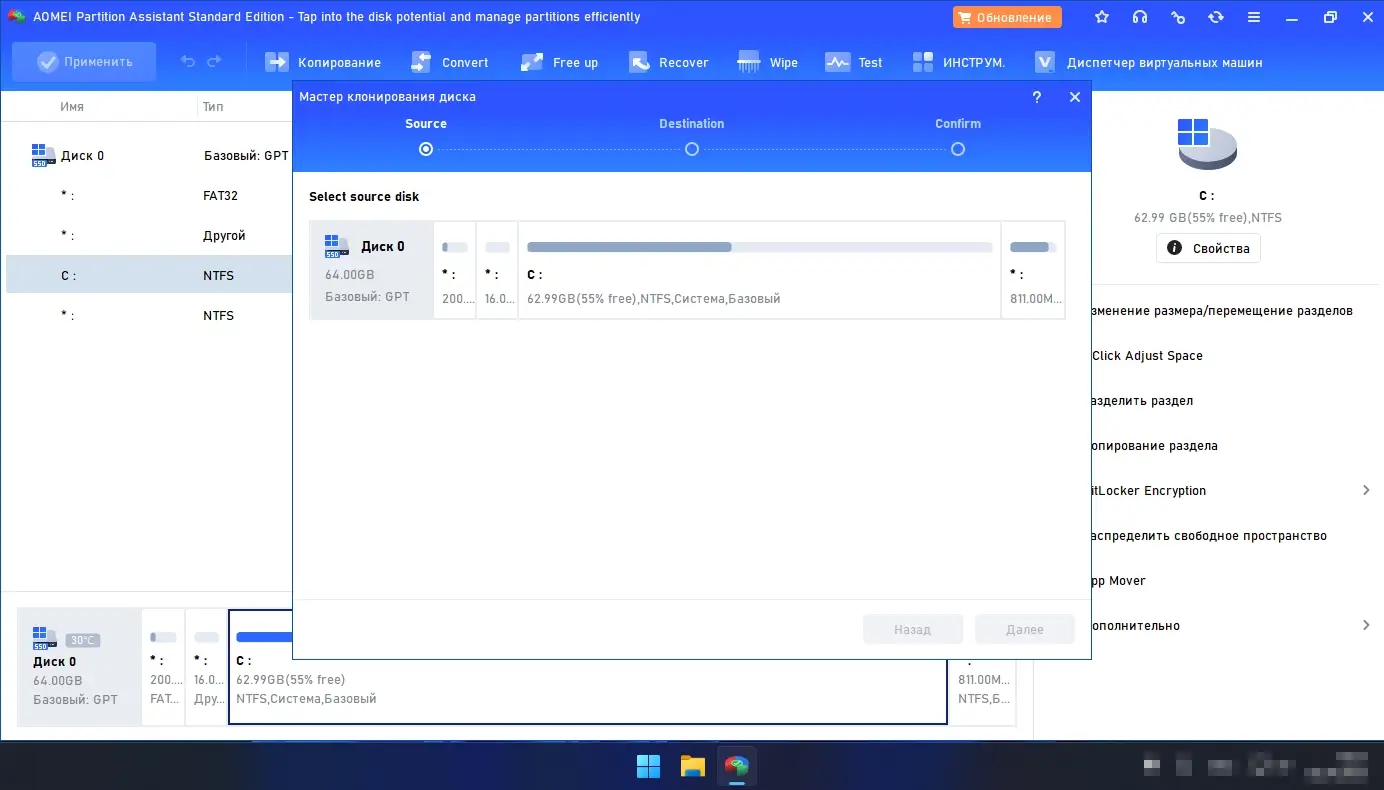Click the headset support icon
Screen dimensions: 1384x790
1140,17
